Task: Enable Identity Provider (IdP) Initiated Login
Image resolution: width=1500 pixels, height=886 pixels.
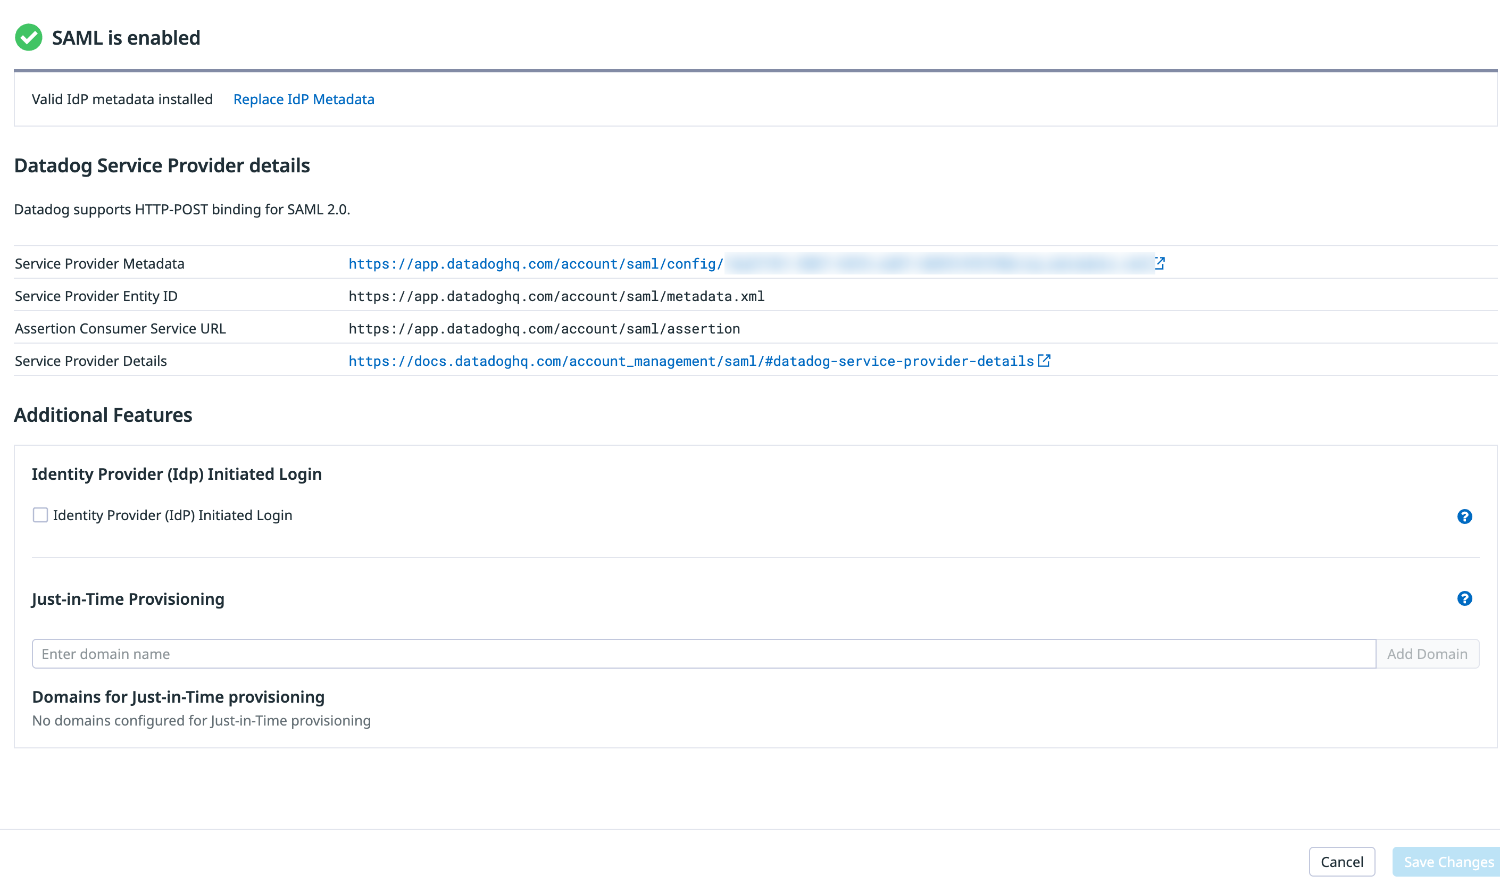Action: pos(40,514)
